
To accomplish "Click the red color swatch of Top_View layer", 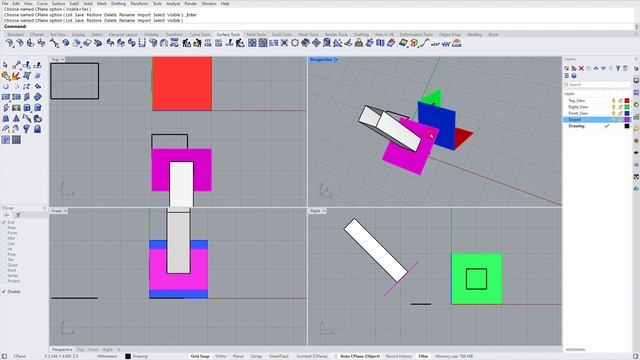I will click(627, 100).
